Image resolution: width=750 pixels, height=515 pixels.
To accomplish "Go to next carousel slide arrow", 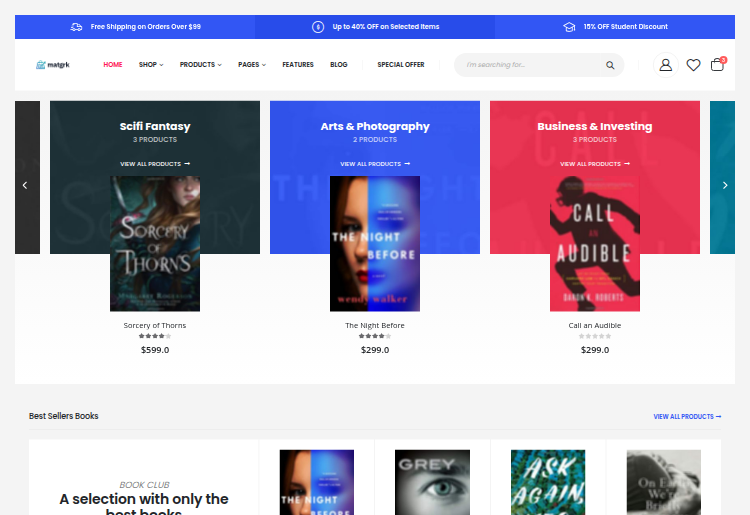I will point(725,185).
